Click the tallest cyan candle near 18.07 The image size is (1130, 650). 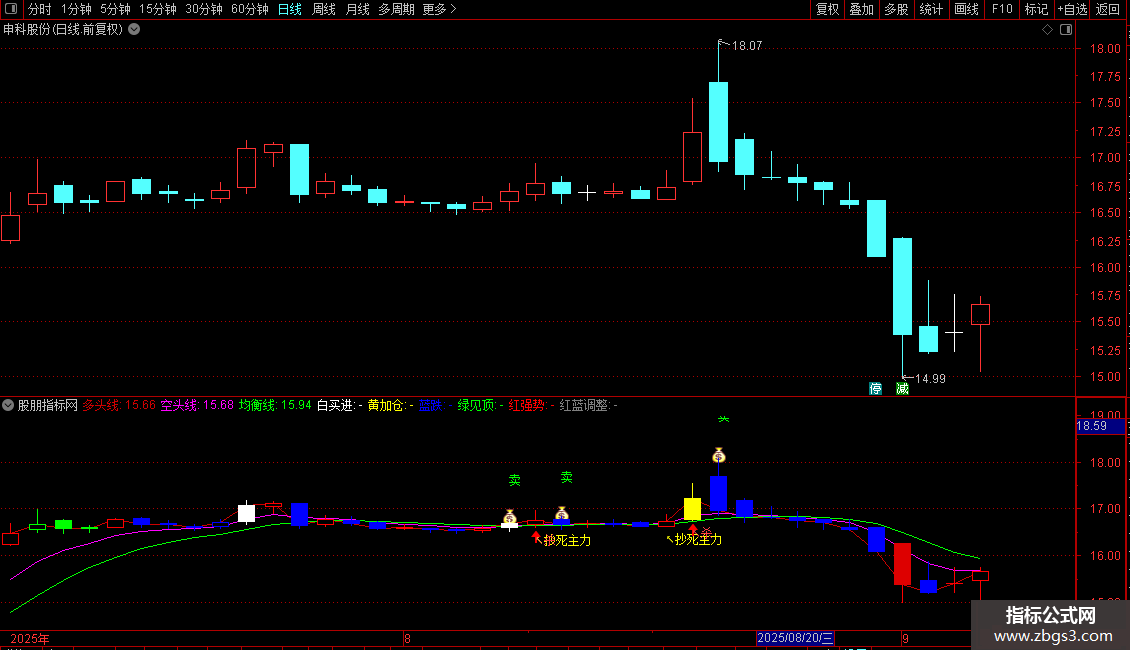click(719, 122)
